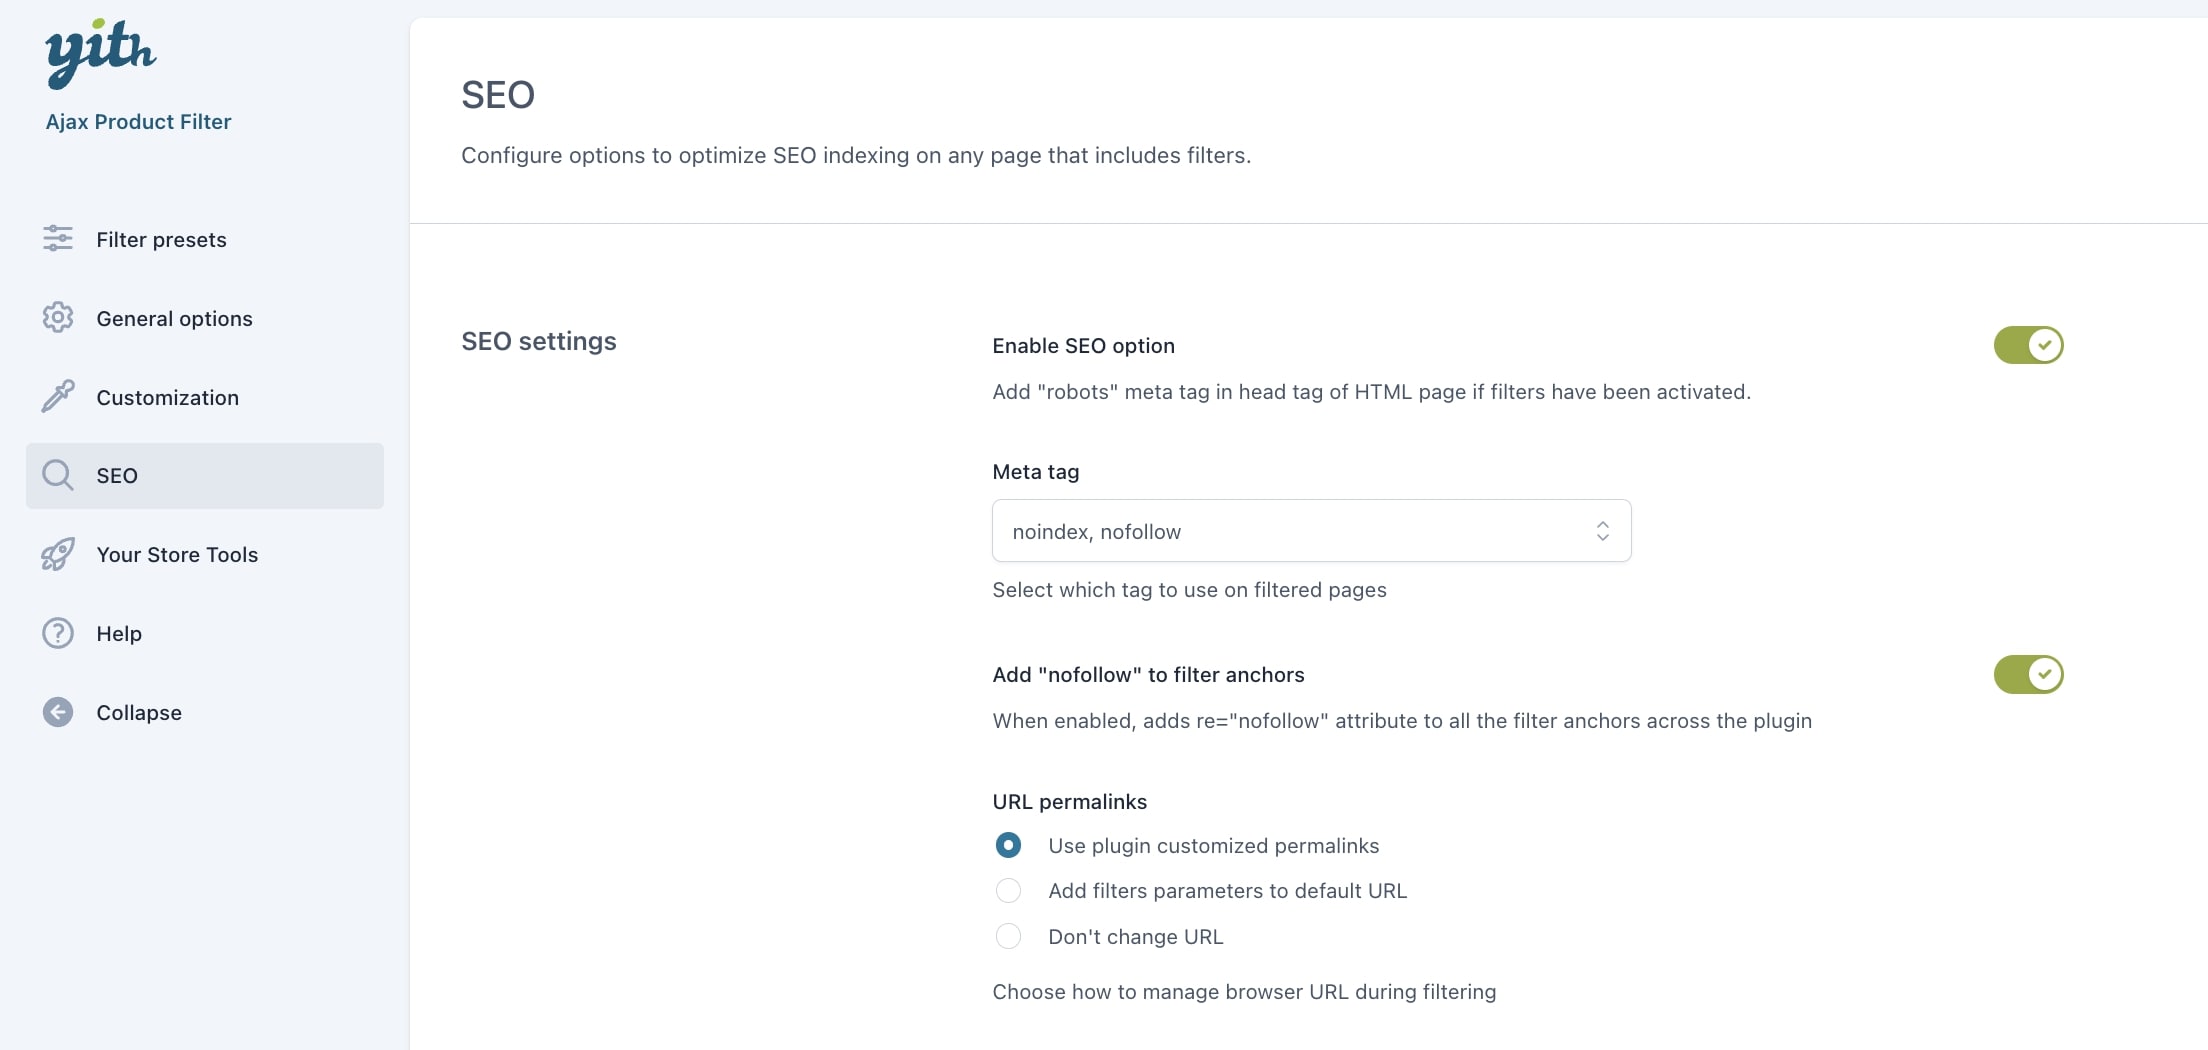This screenshot has height=1050, width=2208.
Task: Click the SEO magnifying glass icon
Action: 58,475
